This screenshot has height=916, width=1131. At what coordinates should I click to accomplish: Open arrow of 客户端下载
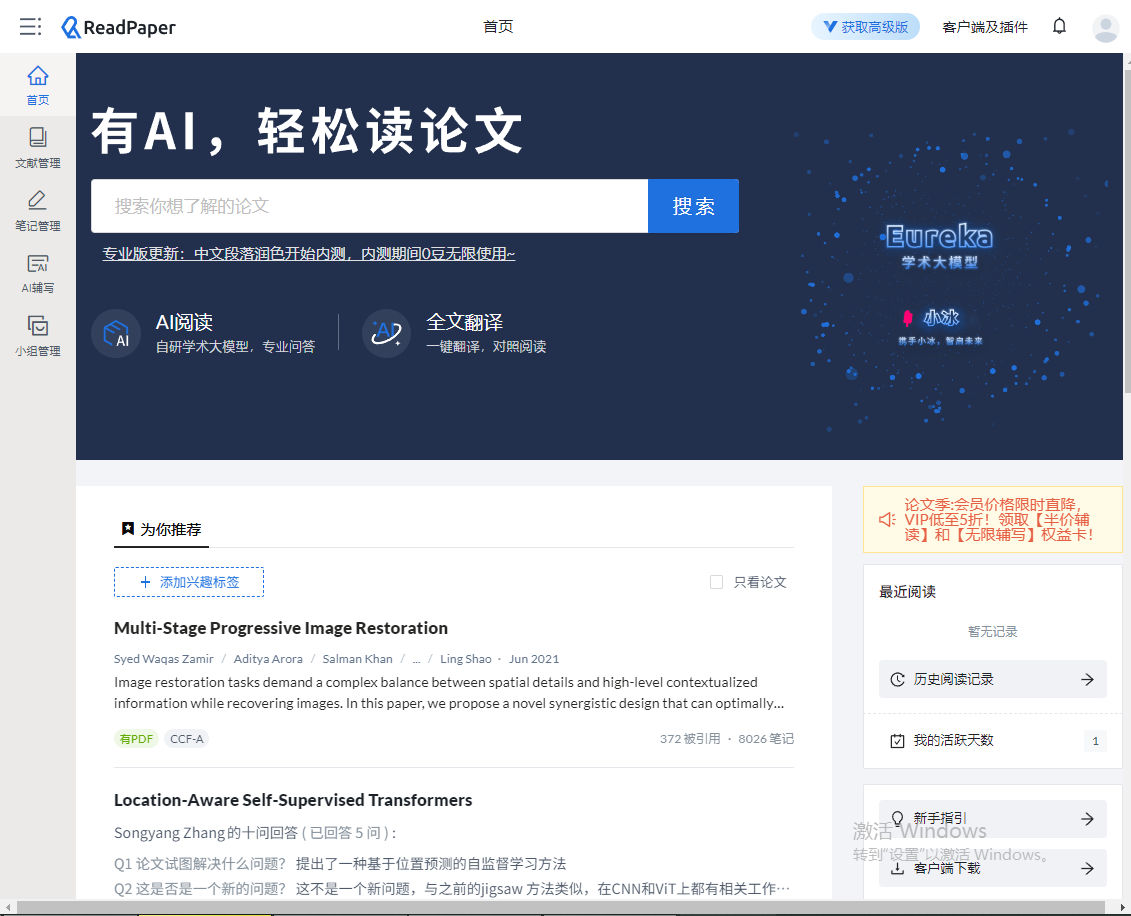coord(1087,868)
